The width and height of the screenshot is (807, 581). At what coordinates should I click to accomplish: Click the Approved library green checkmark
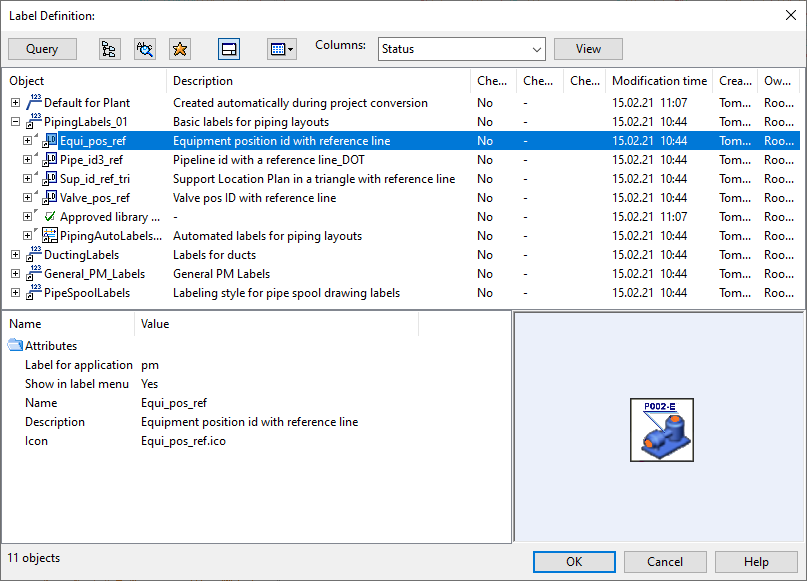[49, 217]
